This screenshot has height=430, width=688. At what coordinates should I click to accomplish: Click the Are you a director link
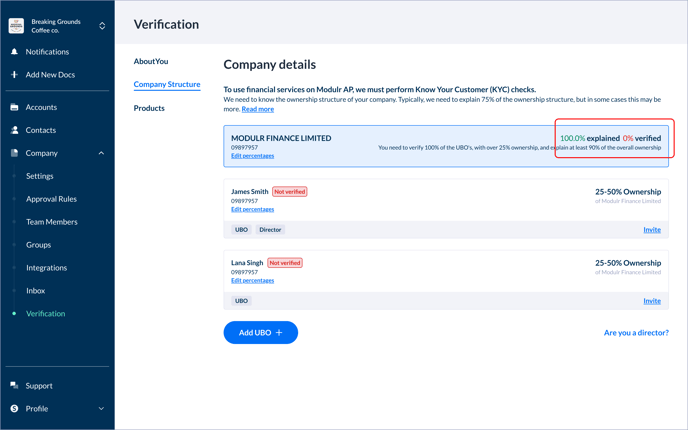[x=636, y=333]
